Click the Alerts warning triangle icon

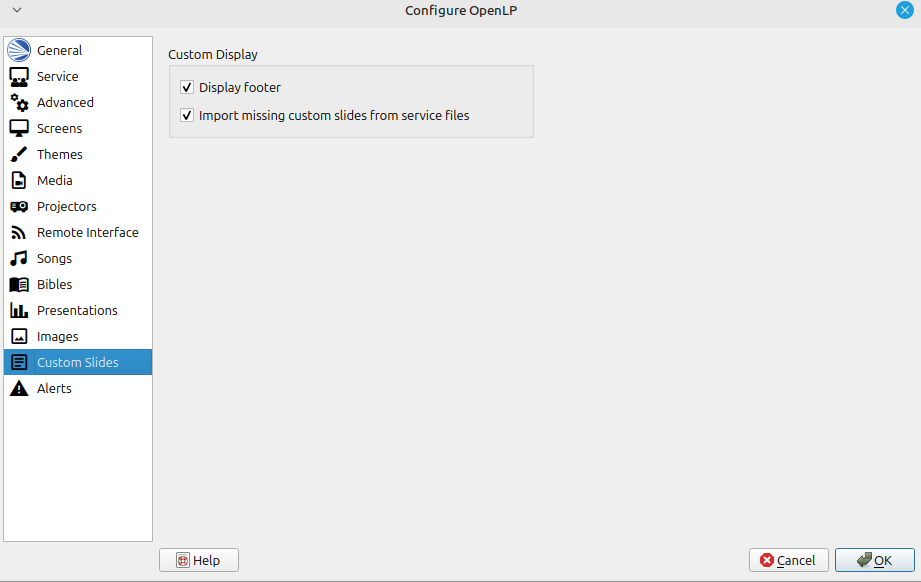click(x=19, y=389)
